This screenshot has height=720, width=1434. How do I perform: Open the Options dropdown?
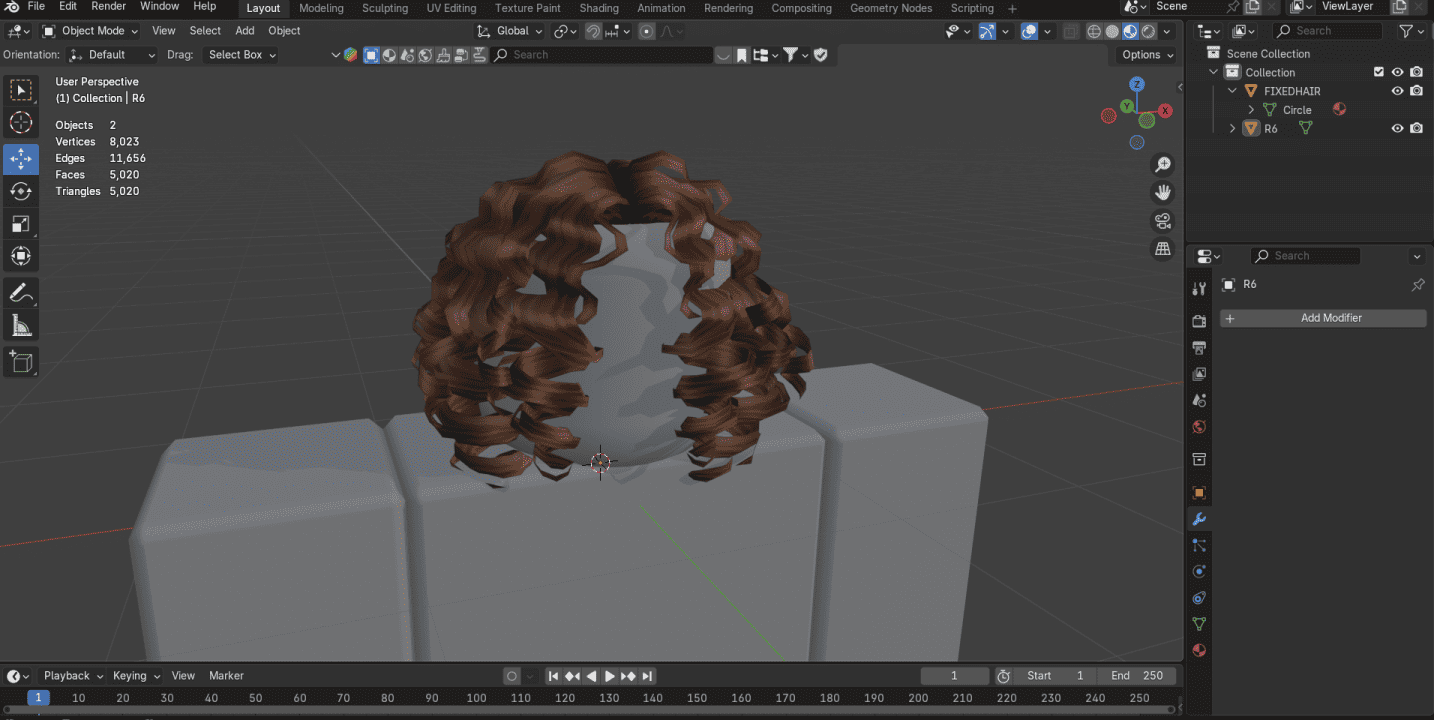(1146, 55)
